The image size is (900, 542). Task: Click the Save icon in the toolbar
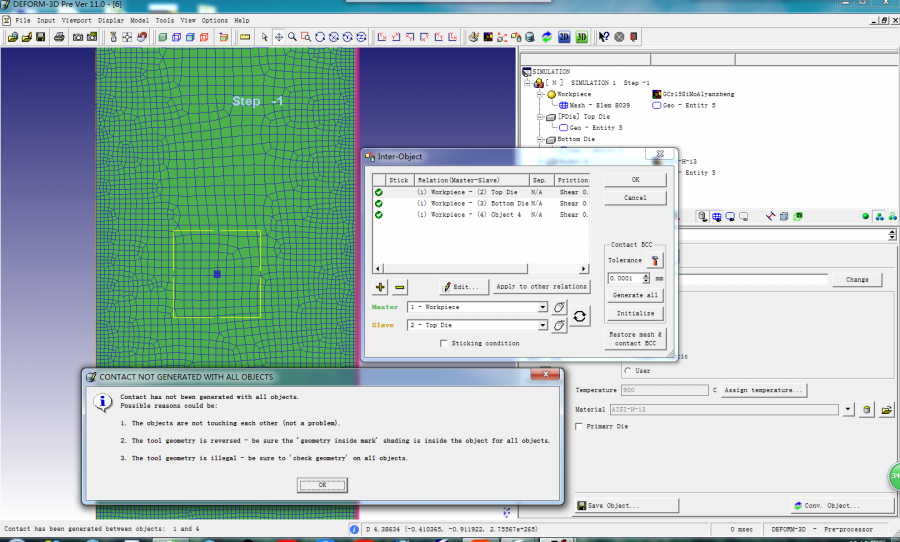pos(40,37)
